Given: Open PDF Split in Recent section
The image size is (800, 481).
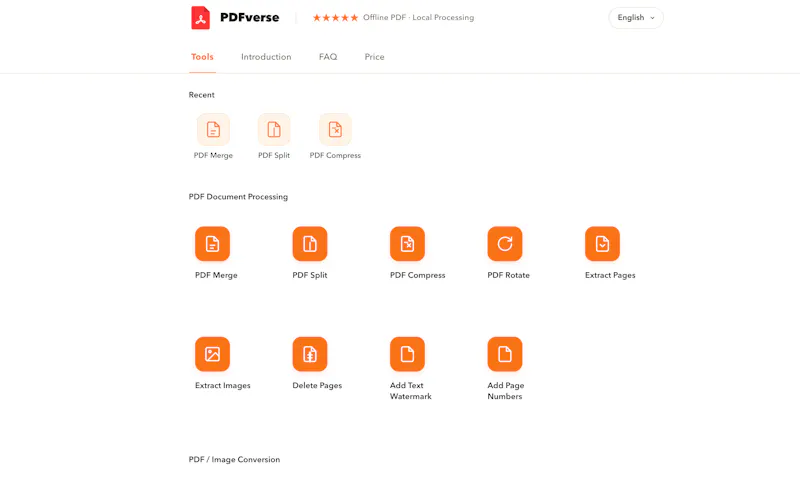Looking at the screenshot, I should pyautogui.click(x=274, y=130).
